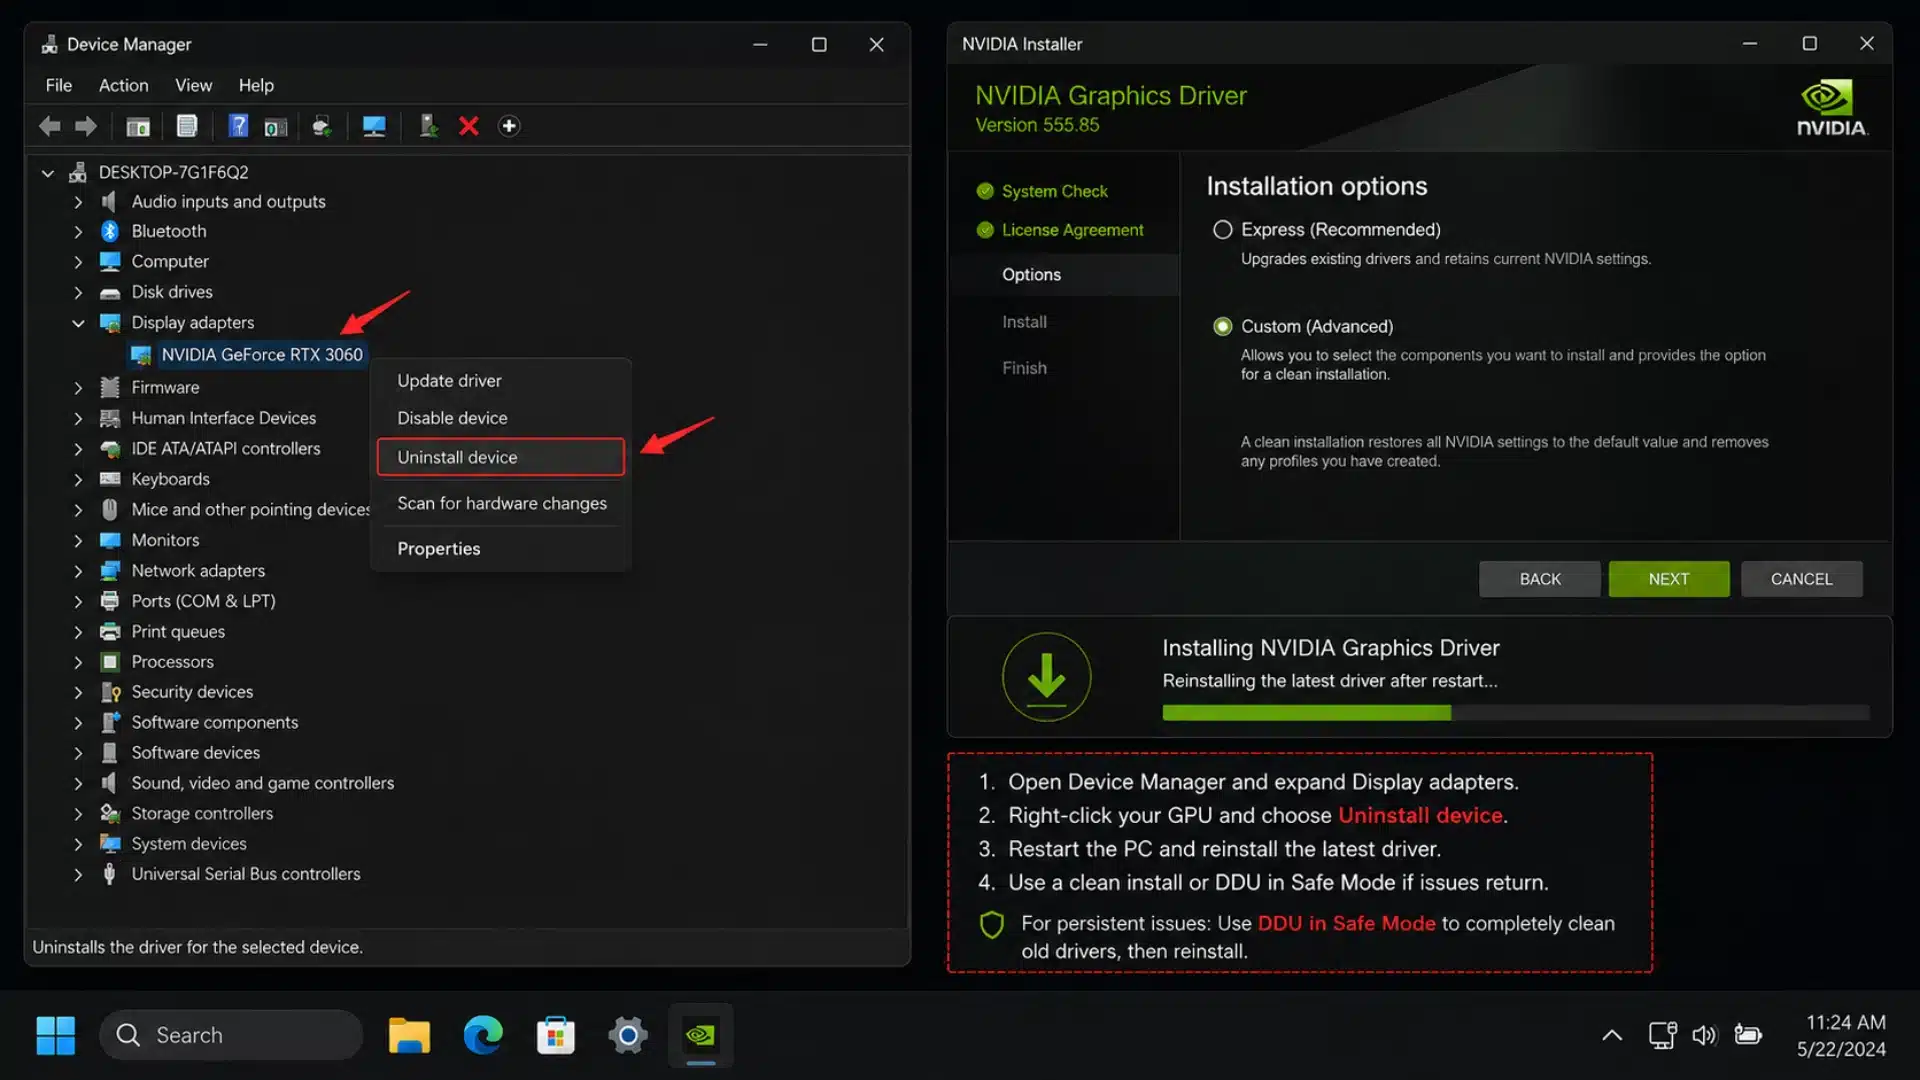The width and height of the screenshot is (1920, 1080).
Task: Click the Computer category icon in the tree
Action: (x=110, y=261)
